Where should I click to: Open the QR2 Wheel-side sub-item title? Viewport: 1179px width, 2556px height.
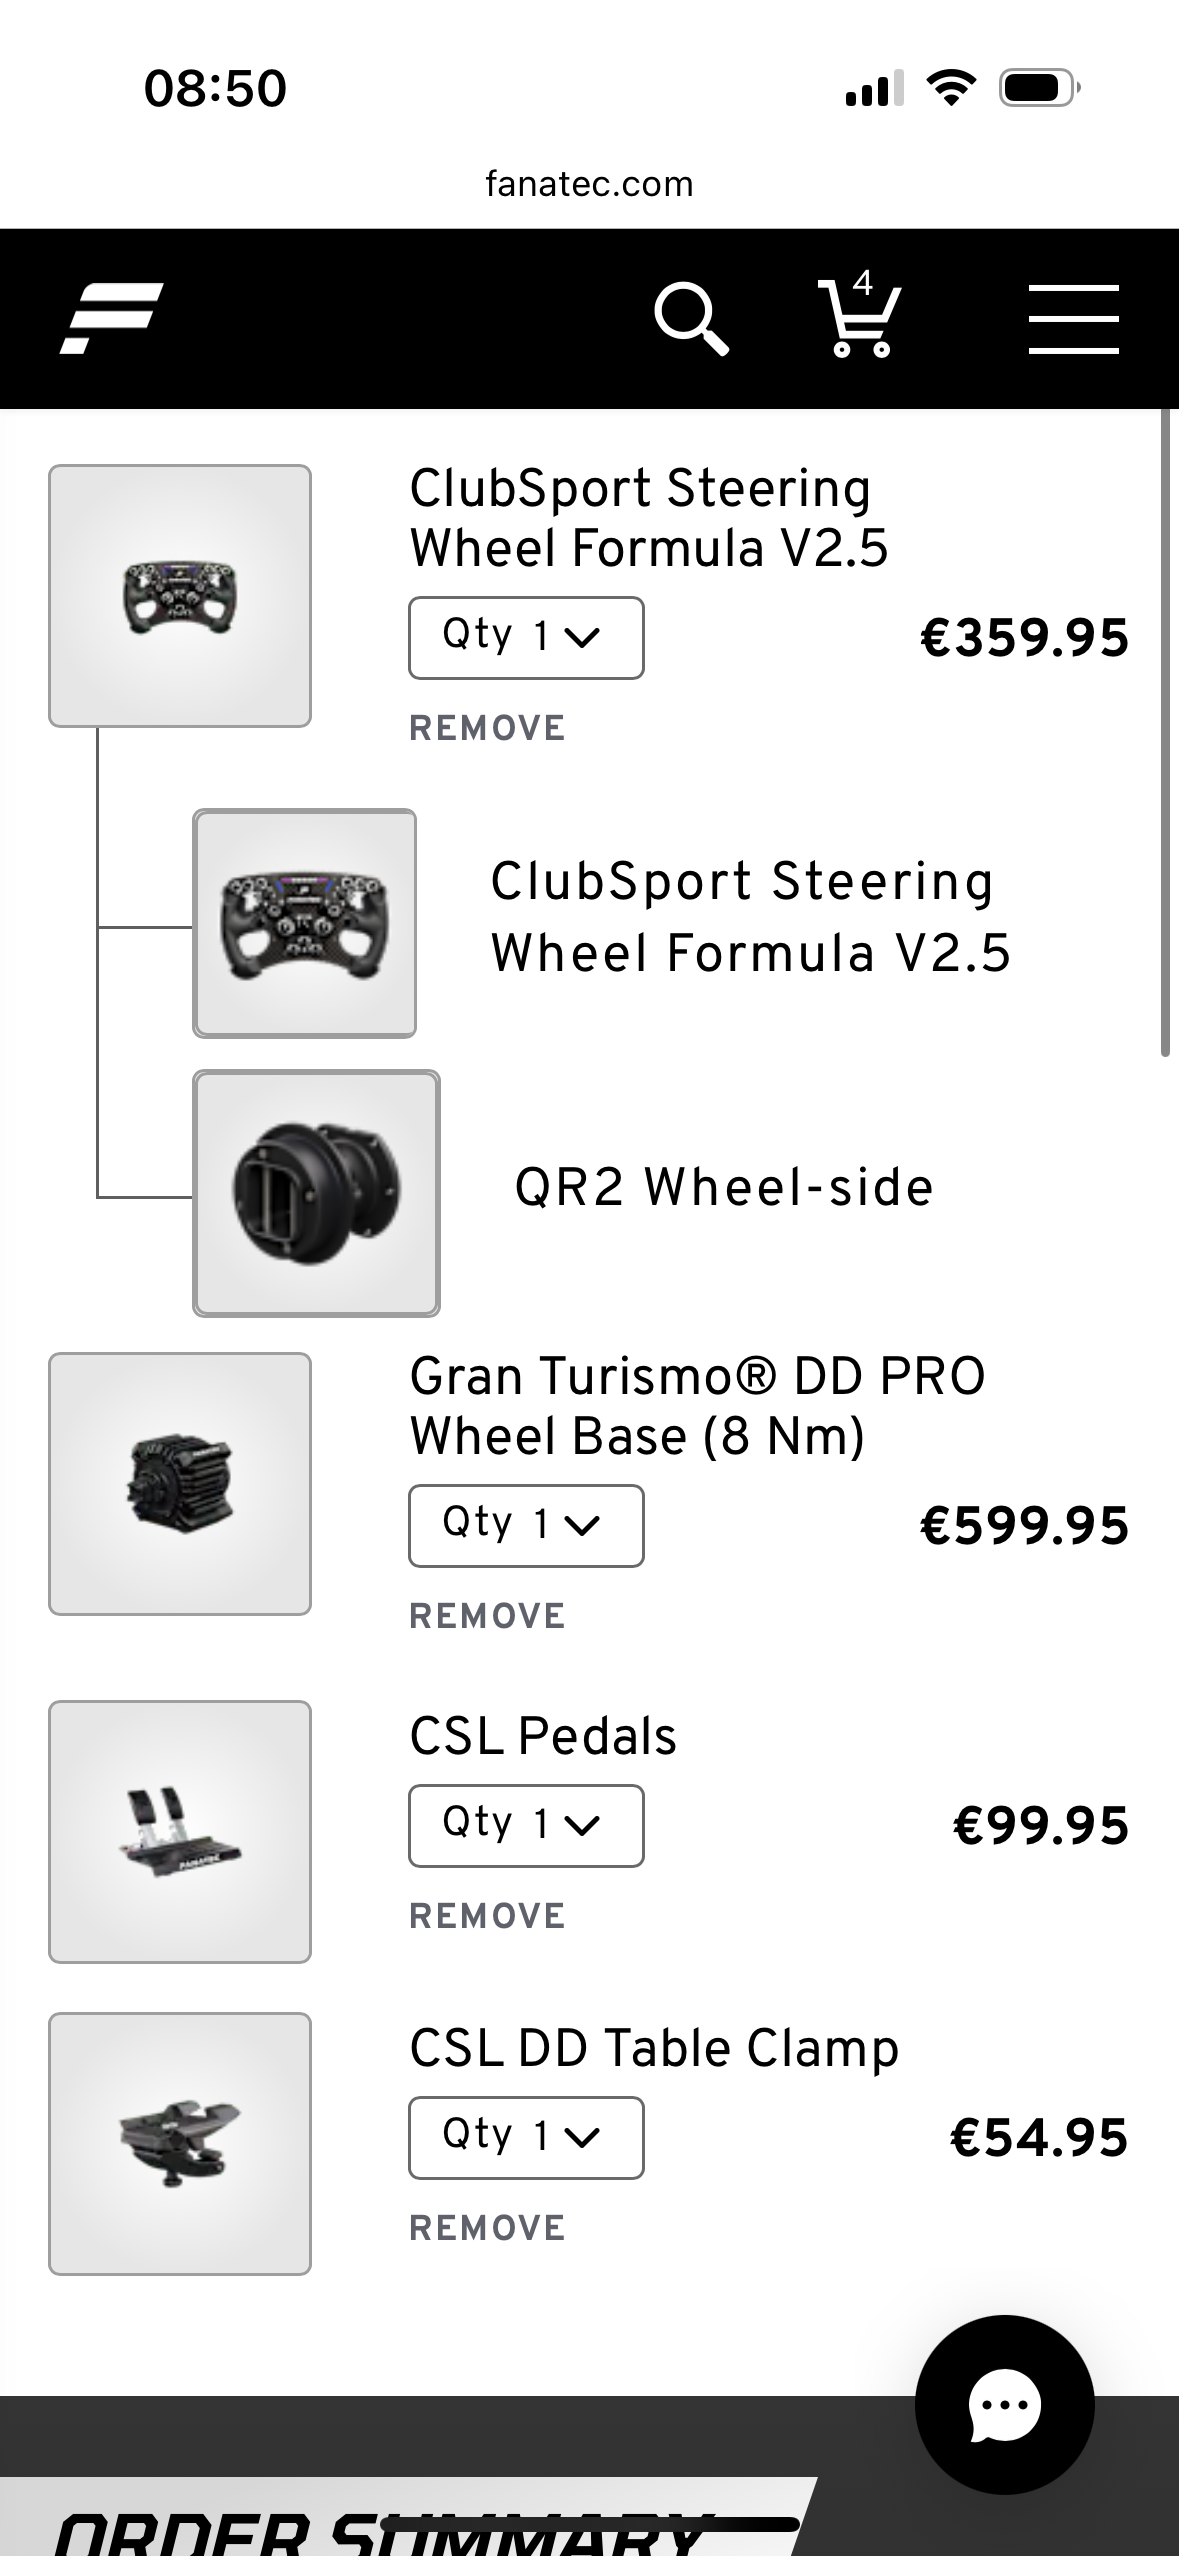pyautogui.click(x=724, y=1187)
